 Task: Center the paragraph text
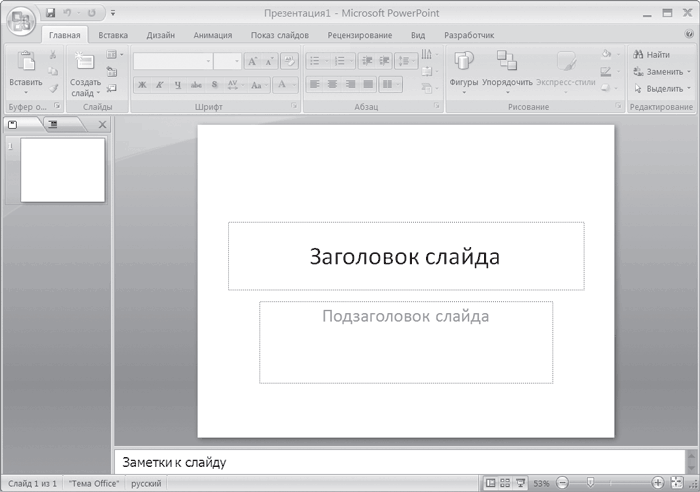point(332,84)
